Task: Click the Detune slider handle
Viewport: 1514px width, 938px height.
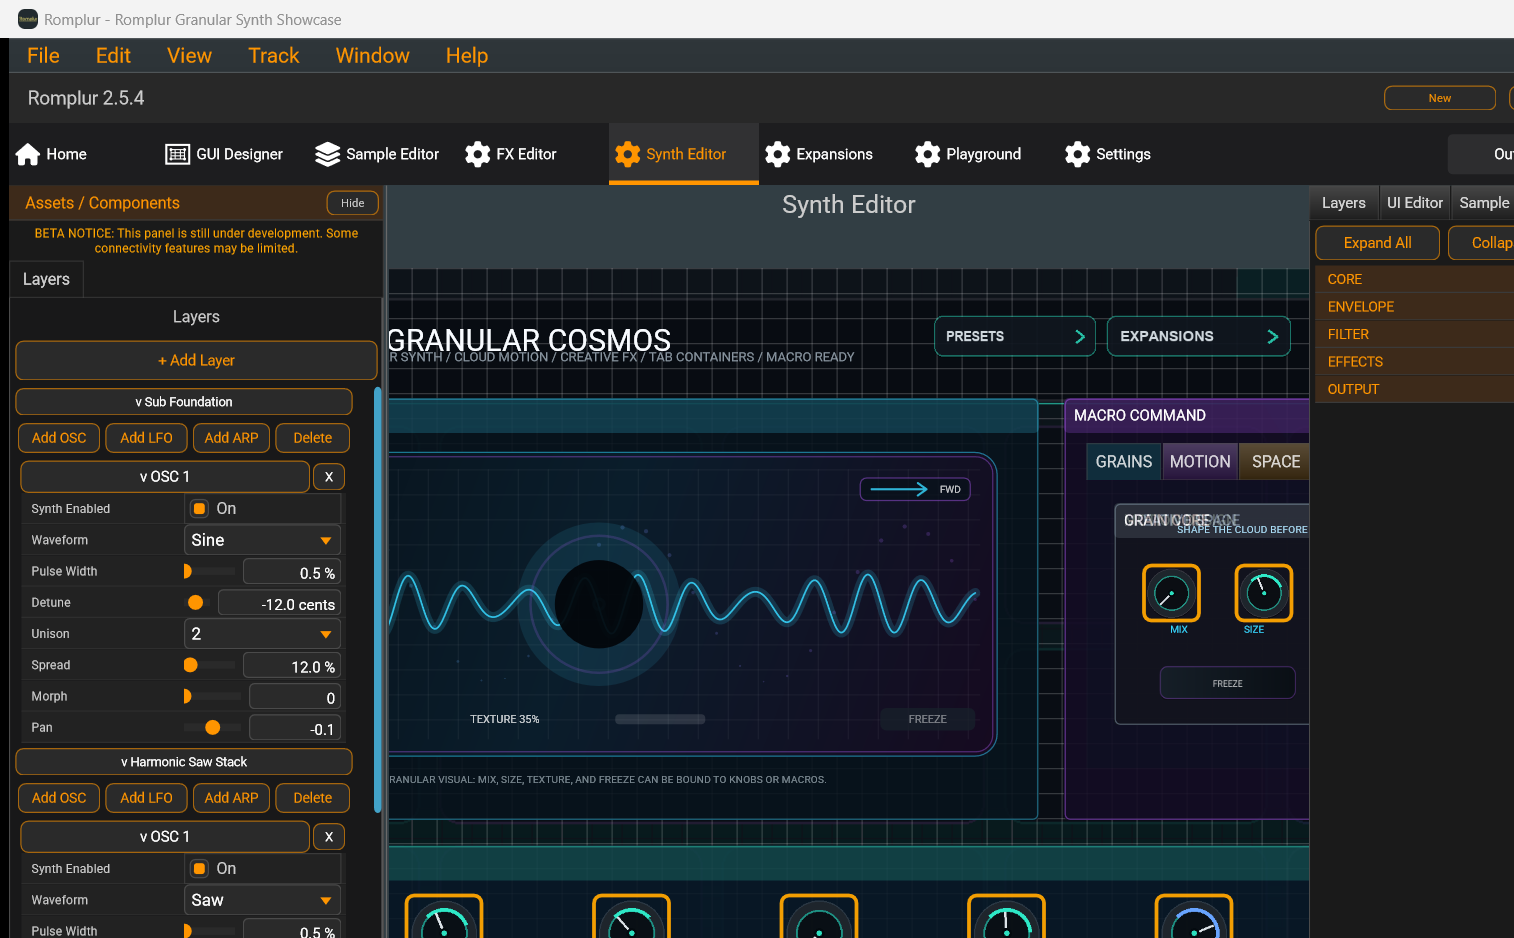Action: click(196, 603)
